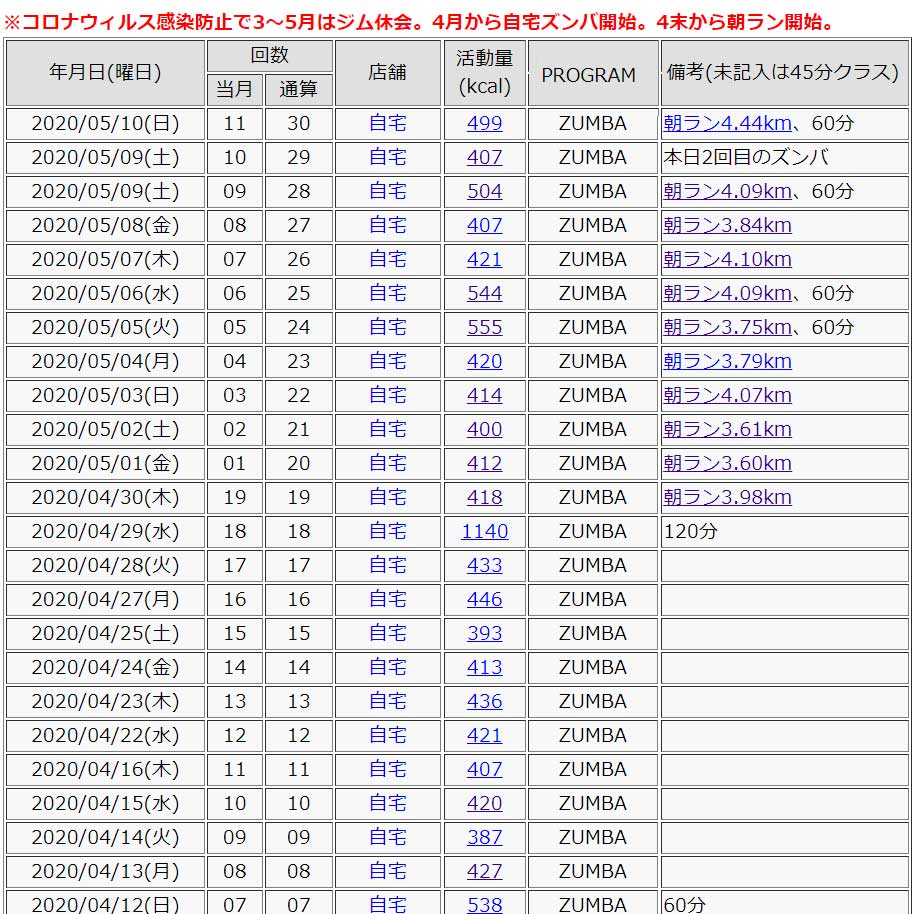Image resolution: width=914 pixels, height=914 pixels.
Task: Click the 387 kcal activity link
Action: [484, 838]
